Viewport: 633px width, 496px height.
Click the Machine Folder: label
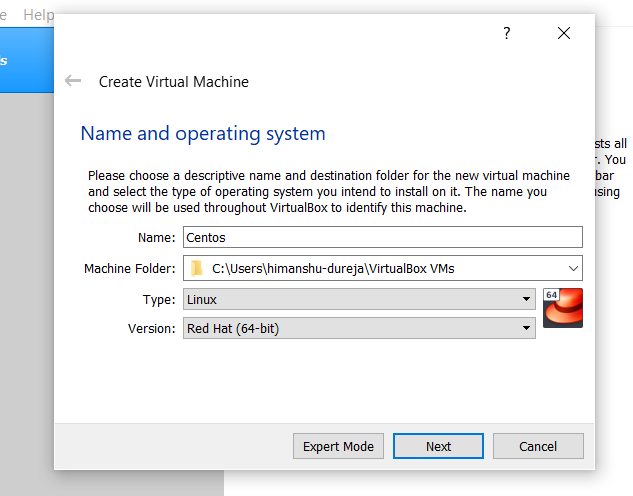[x=130, y=268]
